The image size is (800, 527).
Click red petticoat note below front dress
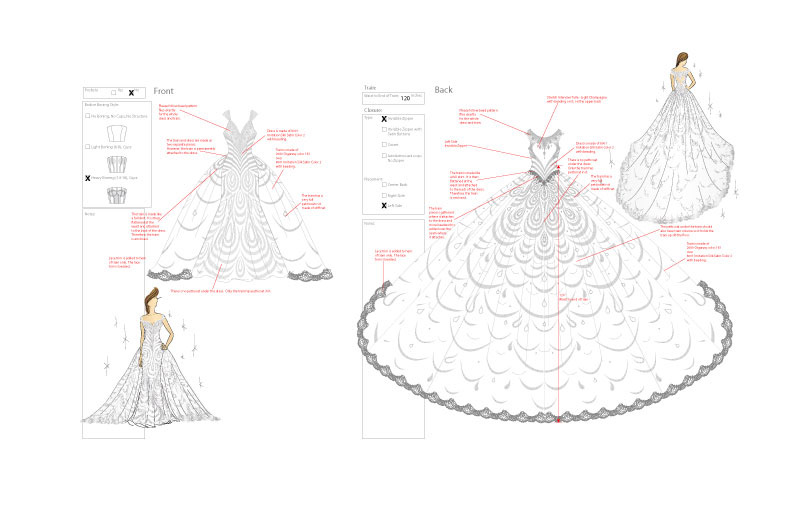[220, 291]
